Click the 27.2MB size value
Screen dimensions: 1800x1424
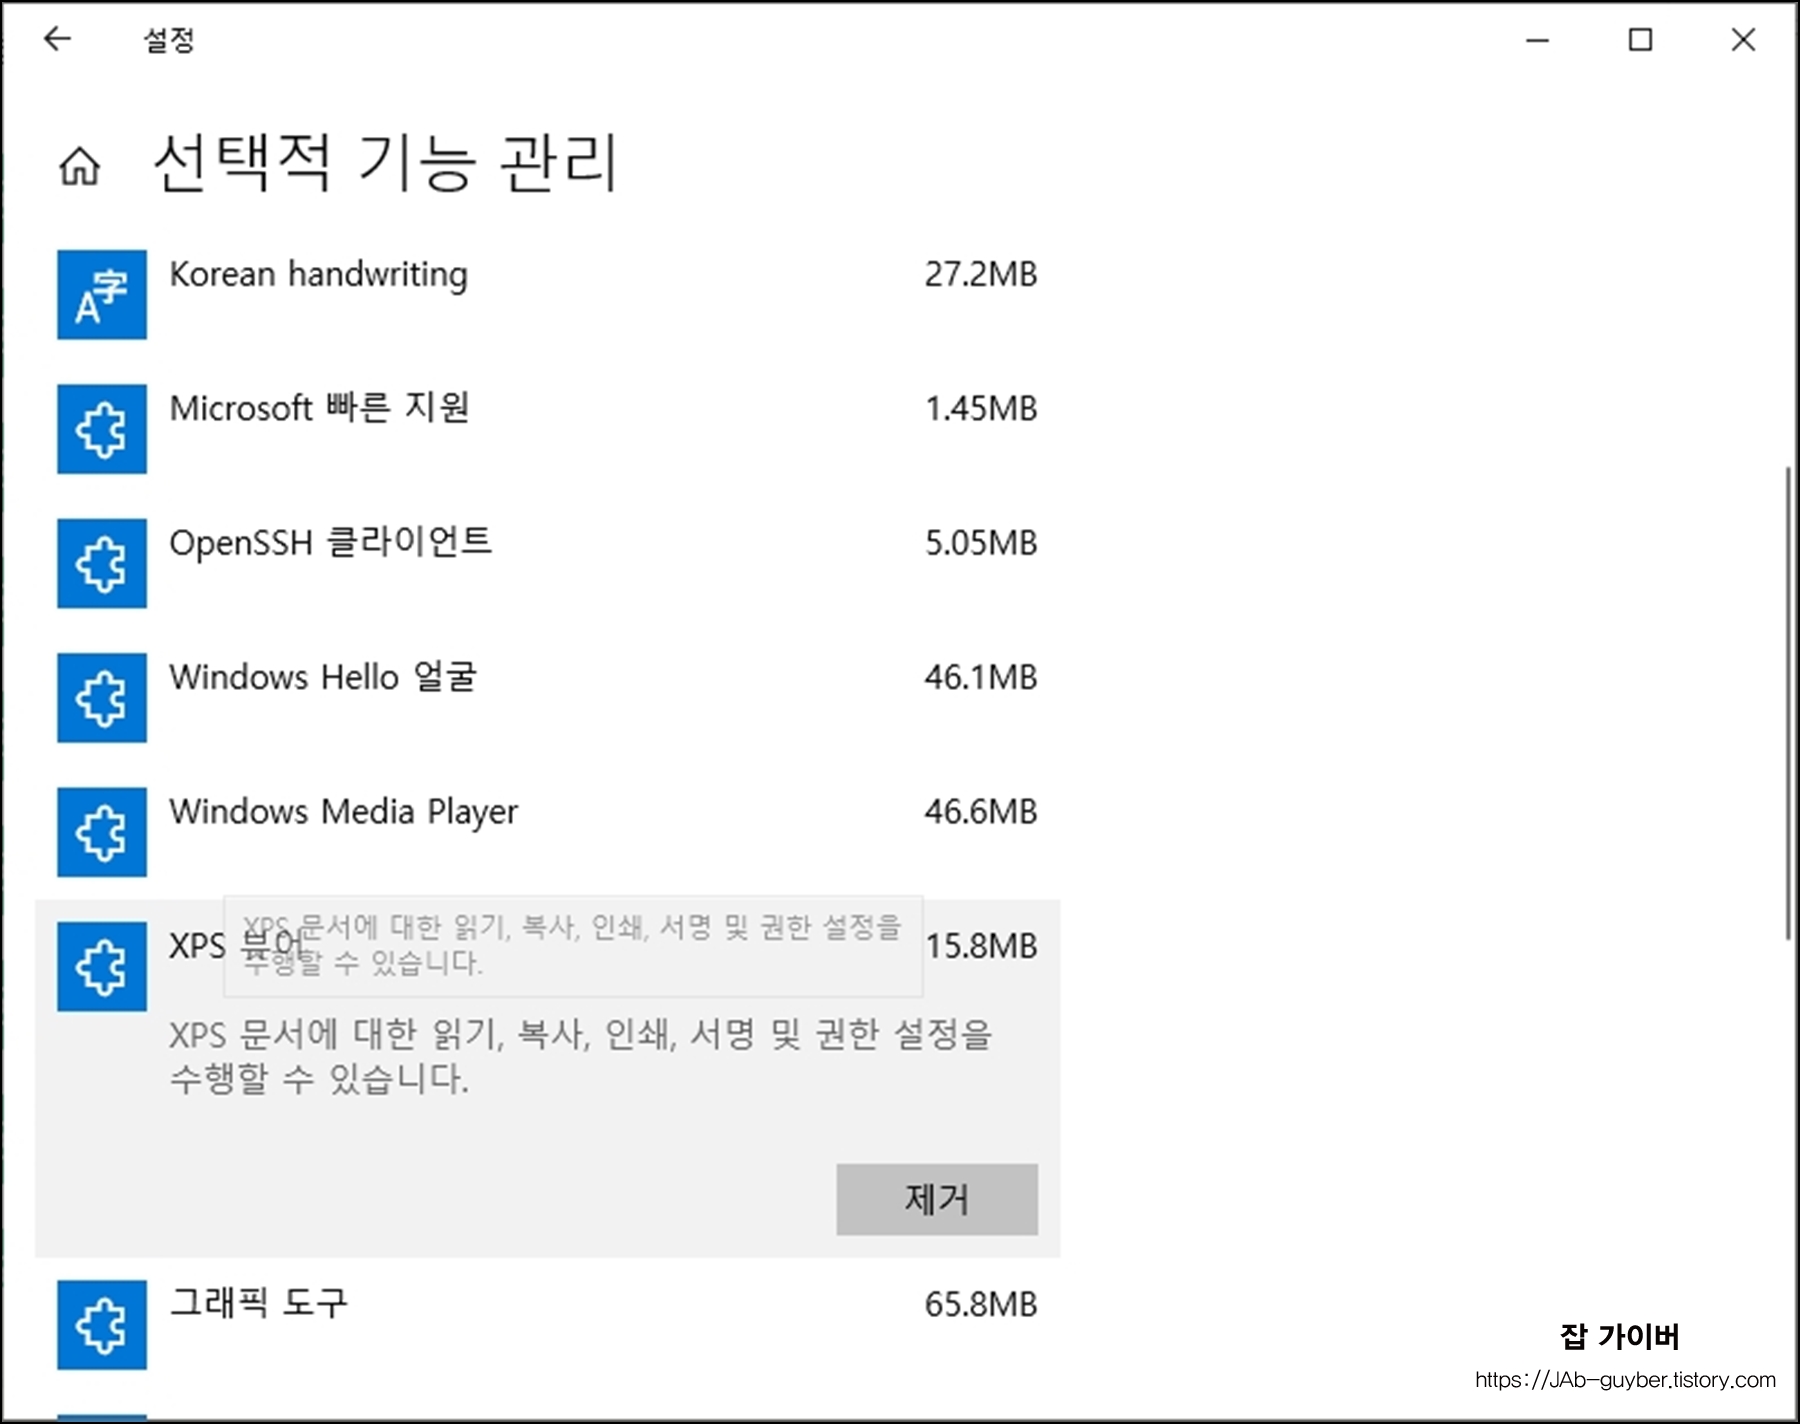tap(981, 274)
